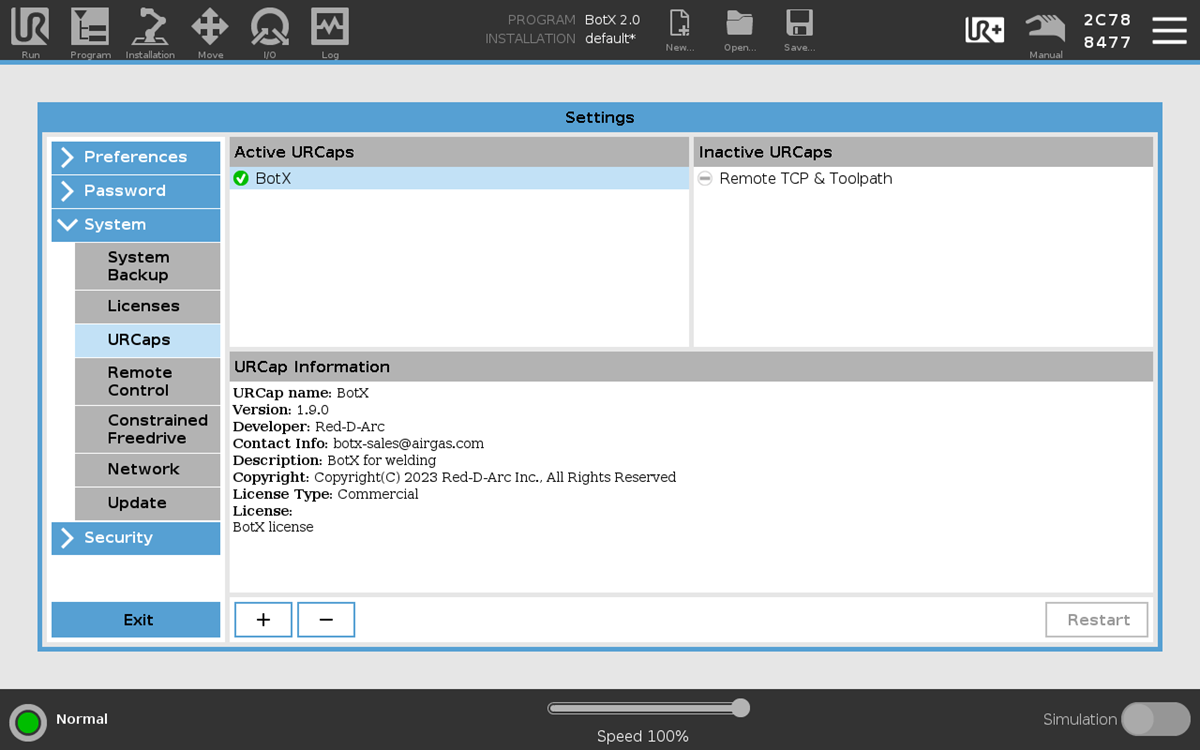Select Remote TCP & Toolpath URCap

pos(923,178)
